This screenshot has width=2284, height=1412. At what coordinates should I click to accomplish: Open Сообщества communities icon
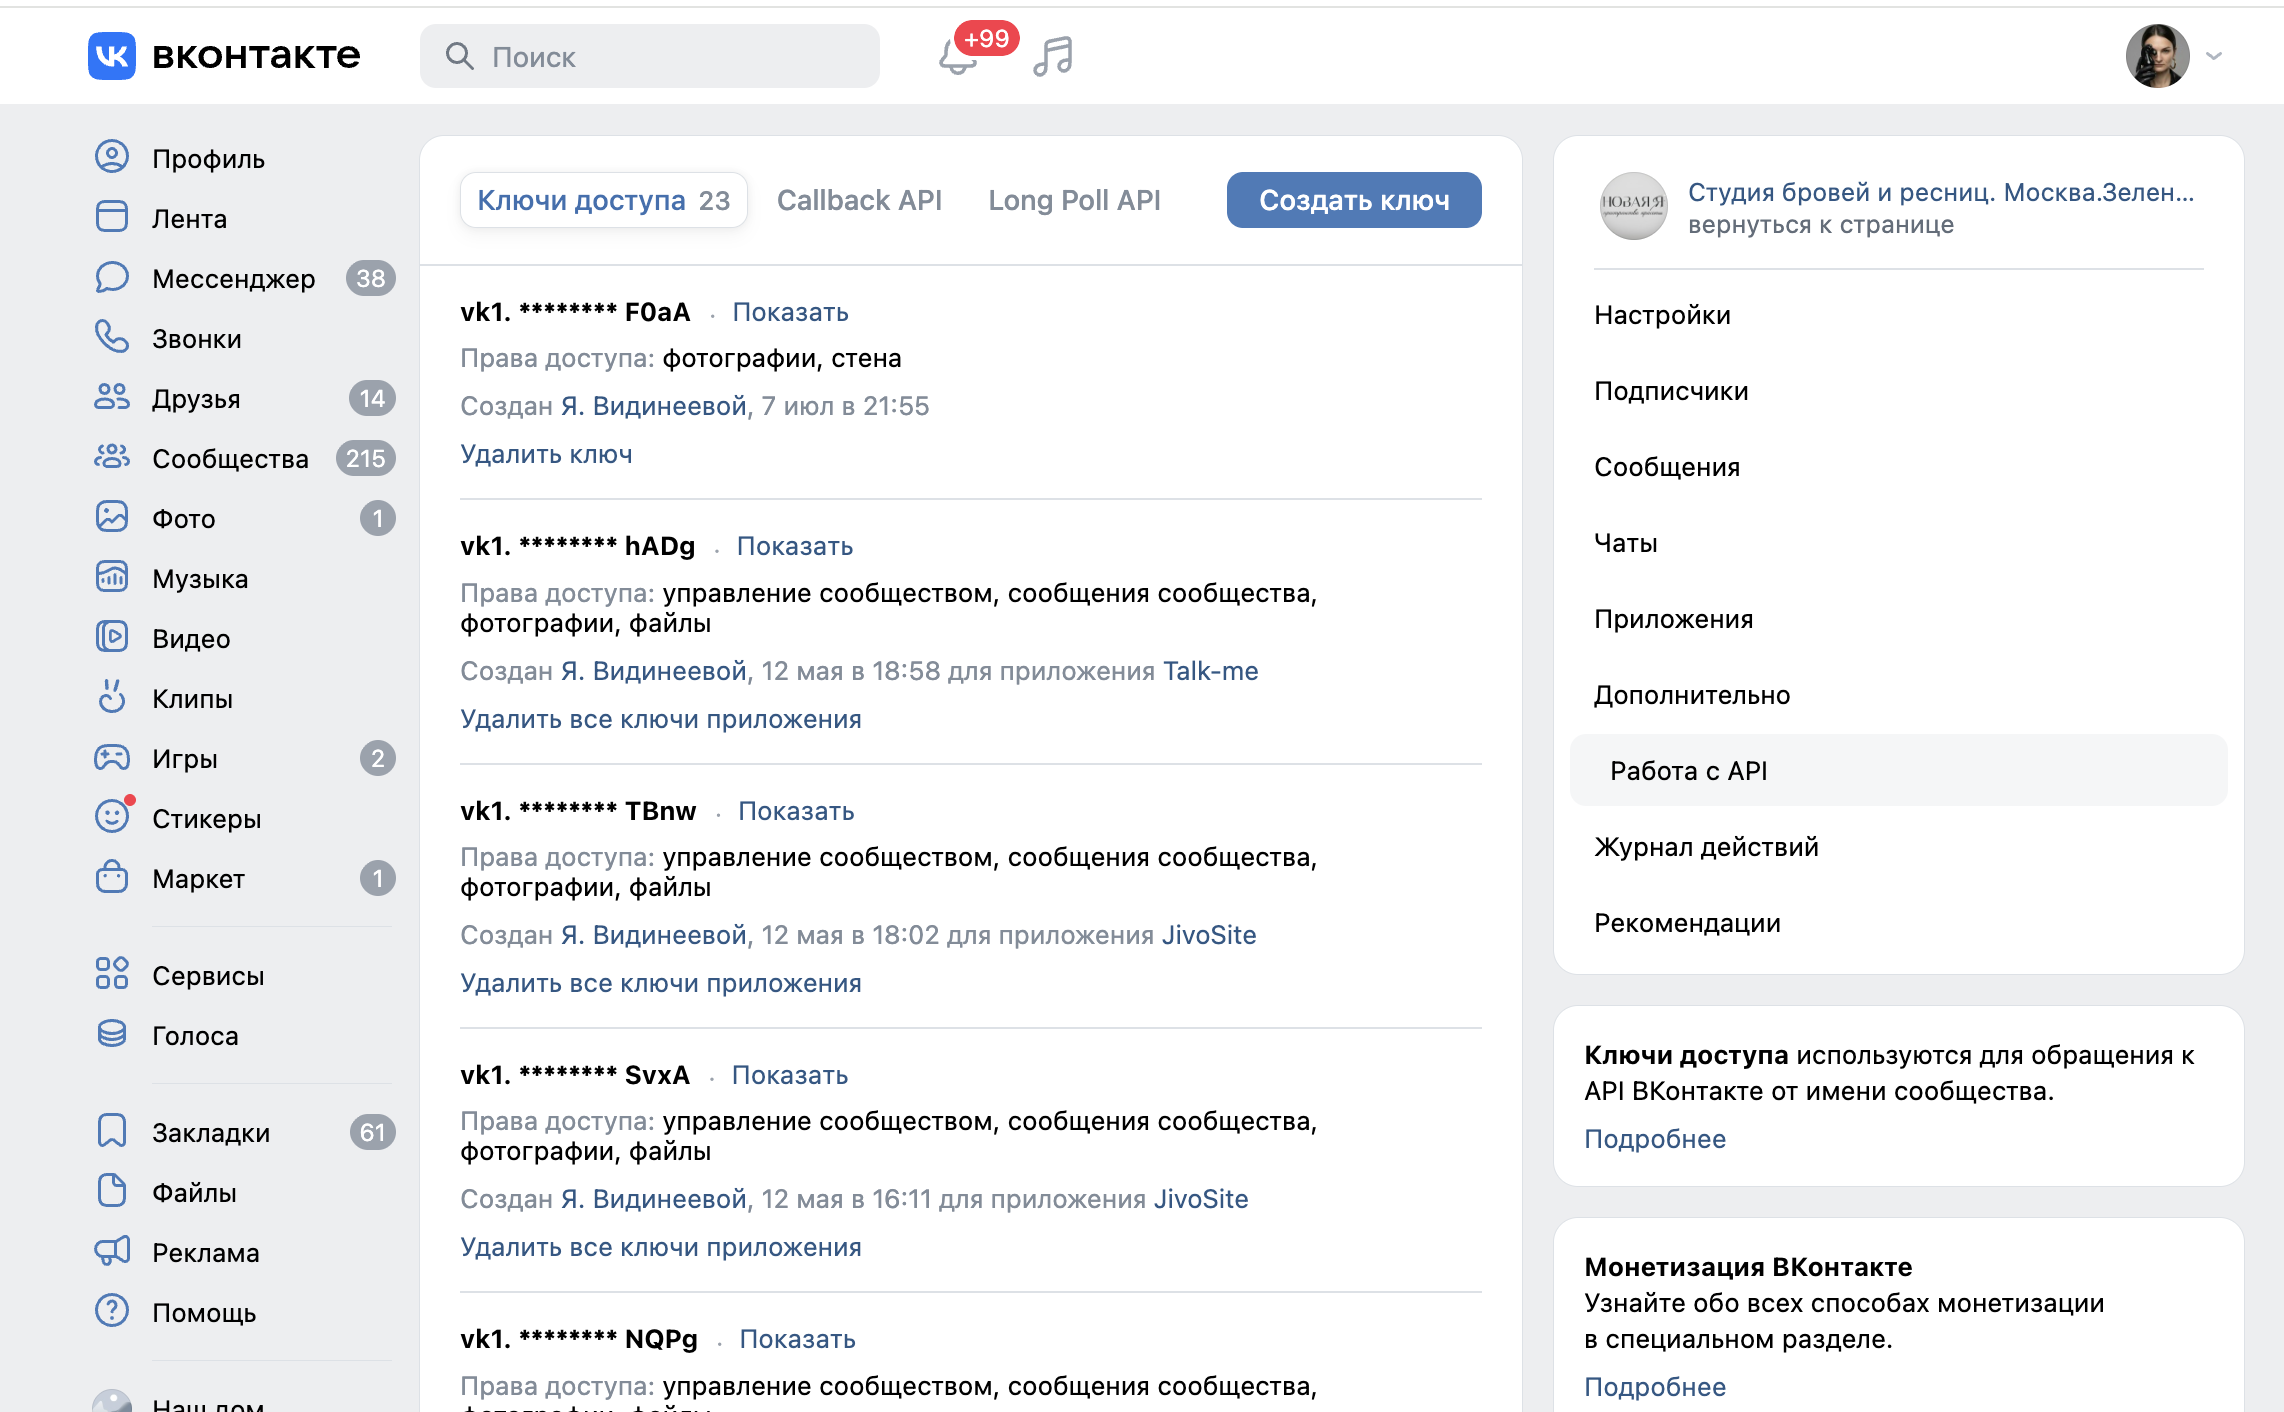pyautogui.click(x=112, y=458)
